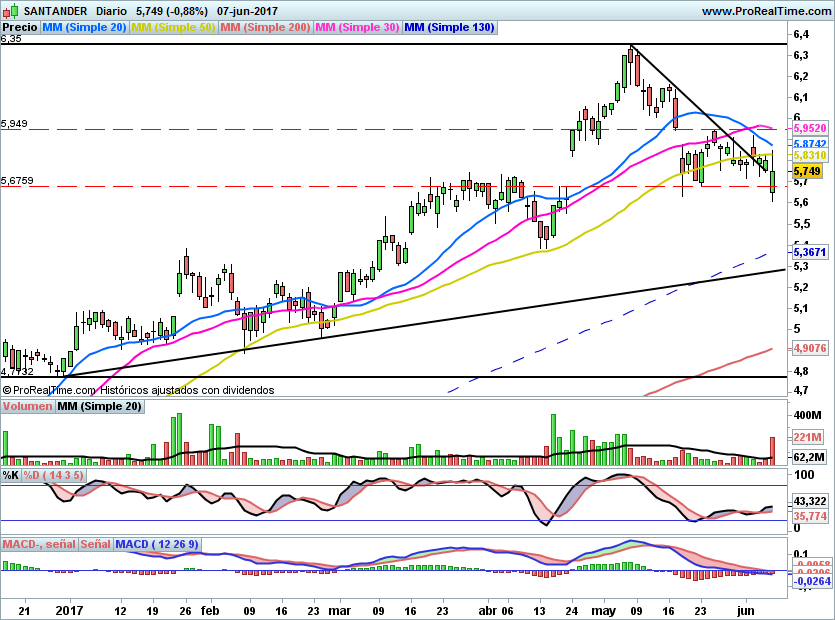Click the yellow MM (Simple 50) label

pyautogui.click(x=173, y=27)
